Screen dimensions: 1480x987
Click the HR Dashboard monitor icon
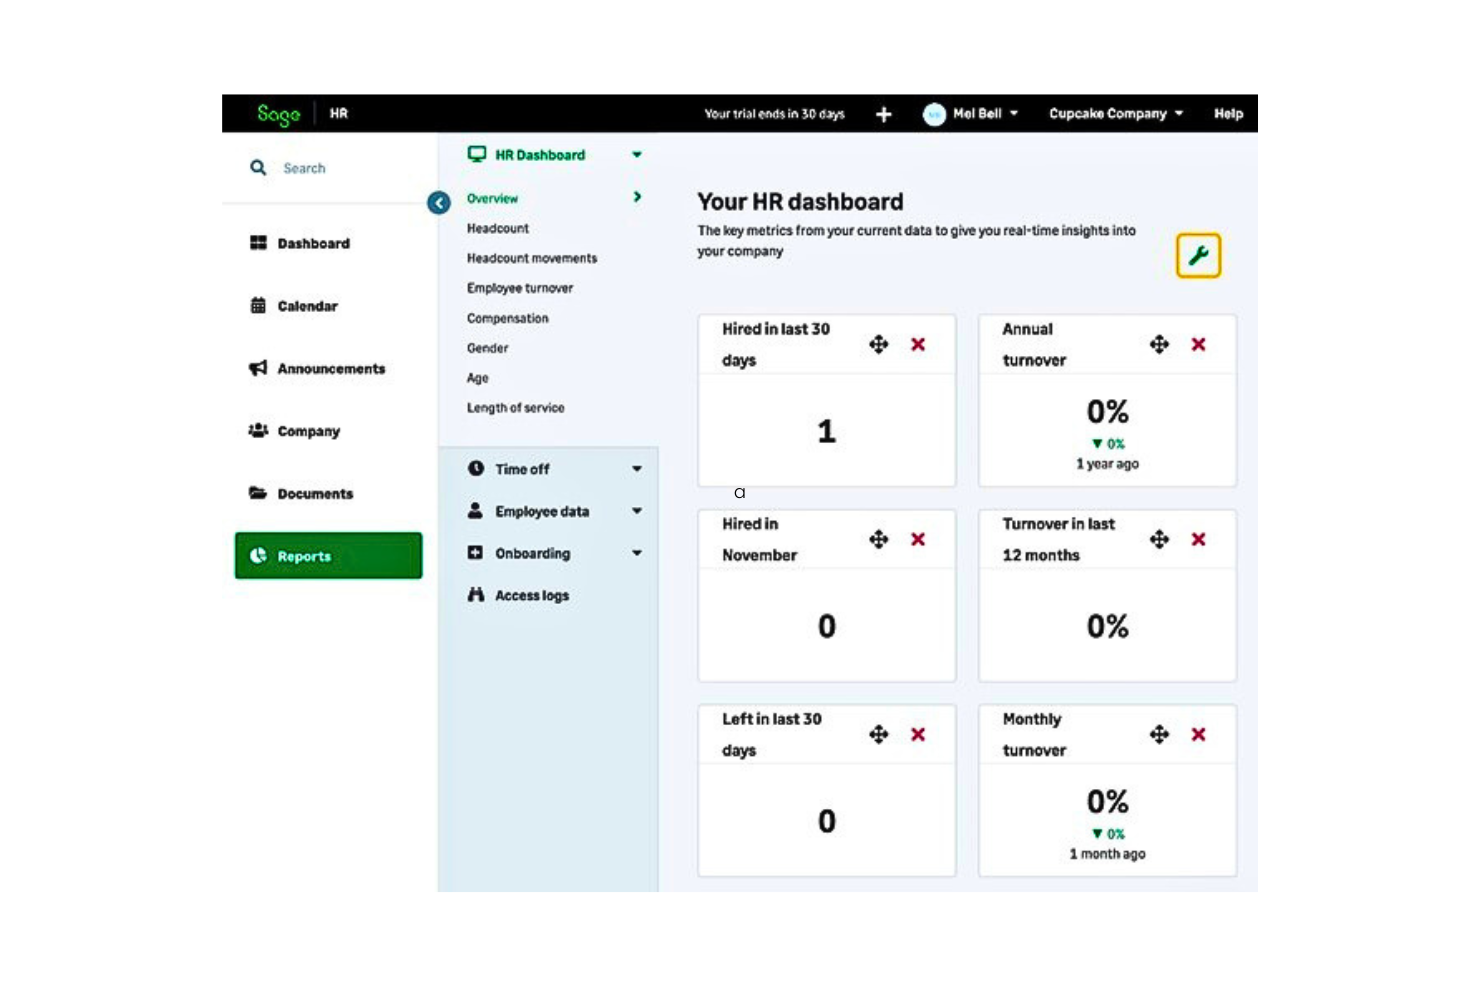point(477,154)
